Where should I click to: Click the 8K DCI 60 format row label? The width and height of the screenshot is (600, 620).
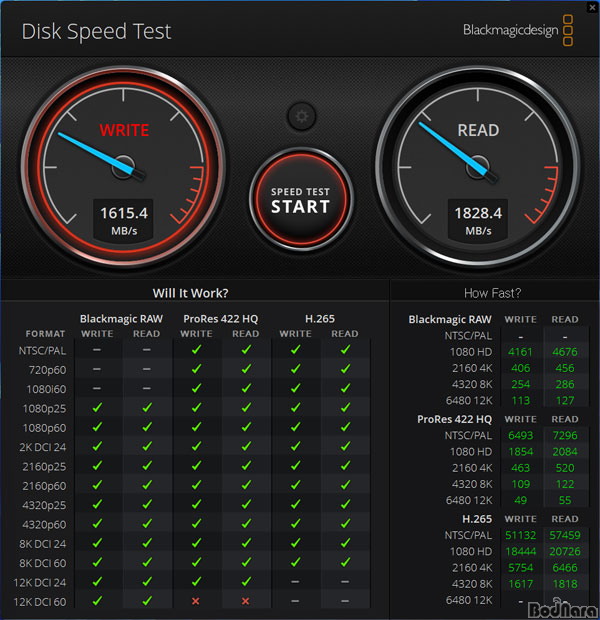tap(43, 563)
